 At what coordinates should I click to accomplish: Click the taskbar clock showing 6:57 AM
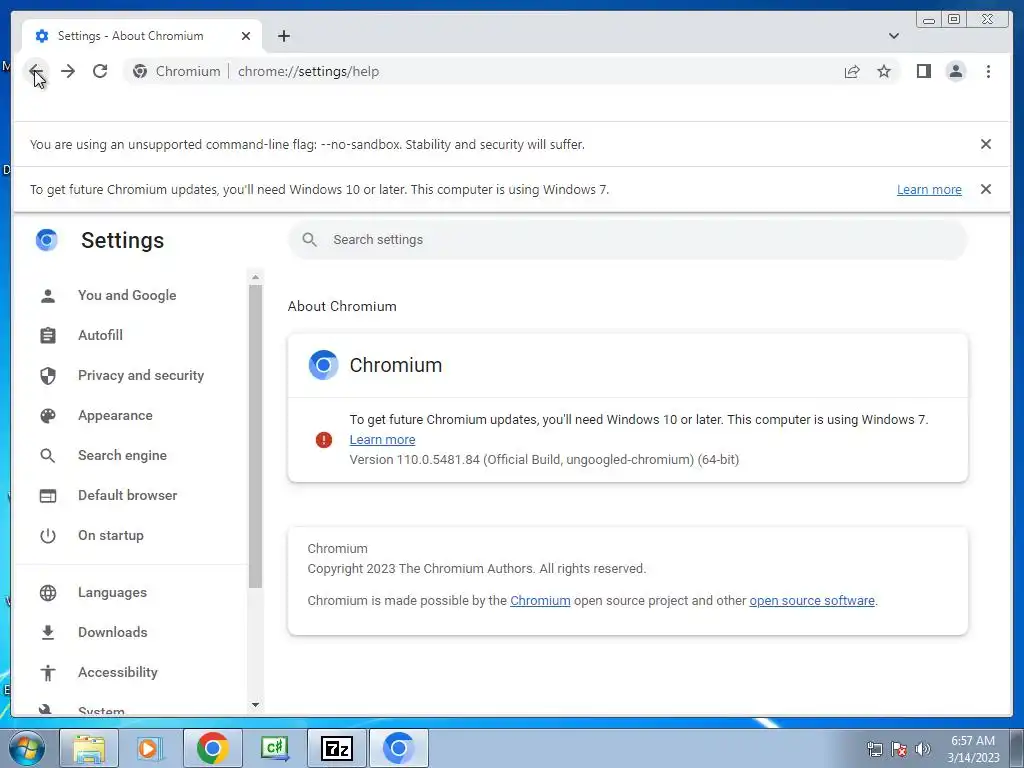972,748
